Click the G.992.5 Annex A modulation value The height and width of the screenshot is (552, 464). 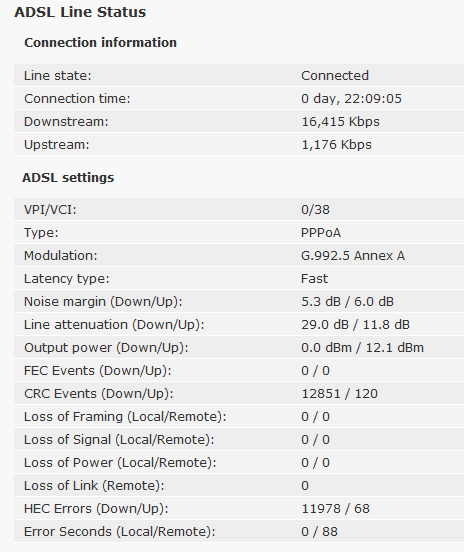point(353,256)
